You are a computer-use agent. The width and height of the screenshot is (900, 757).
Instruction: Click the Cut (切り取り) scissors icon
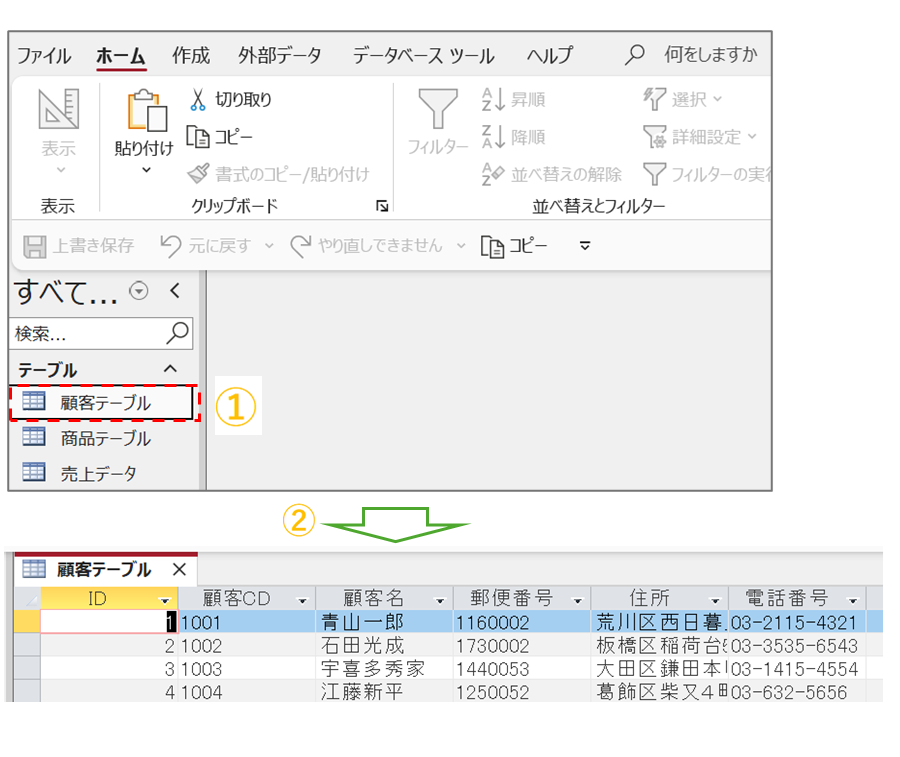[x=197, y=99]
